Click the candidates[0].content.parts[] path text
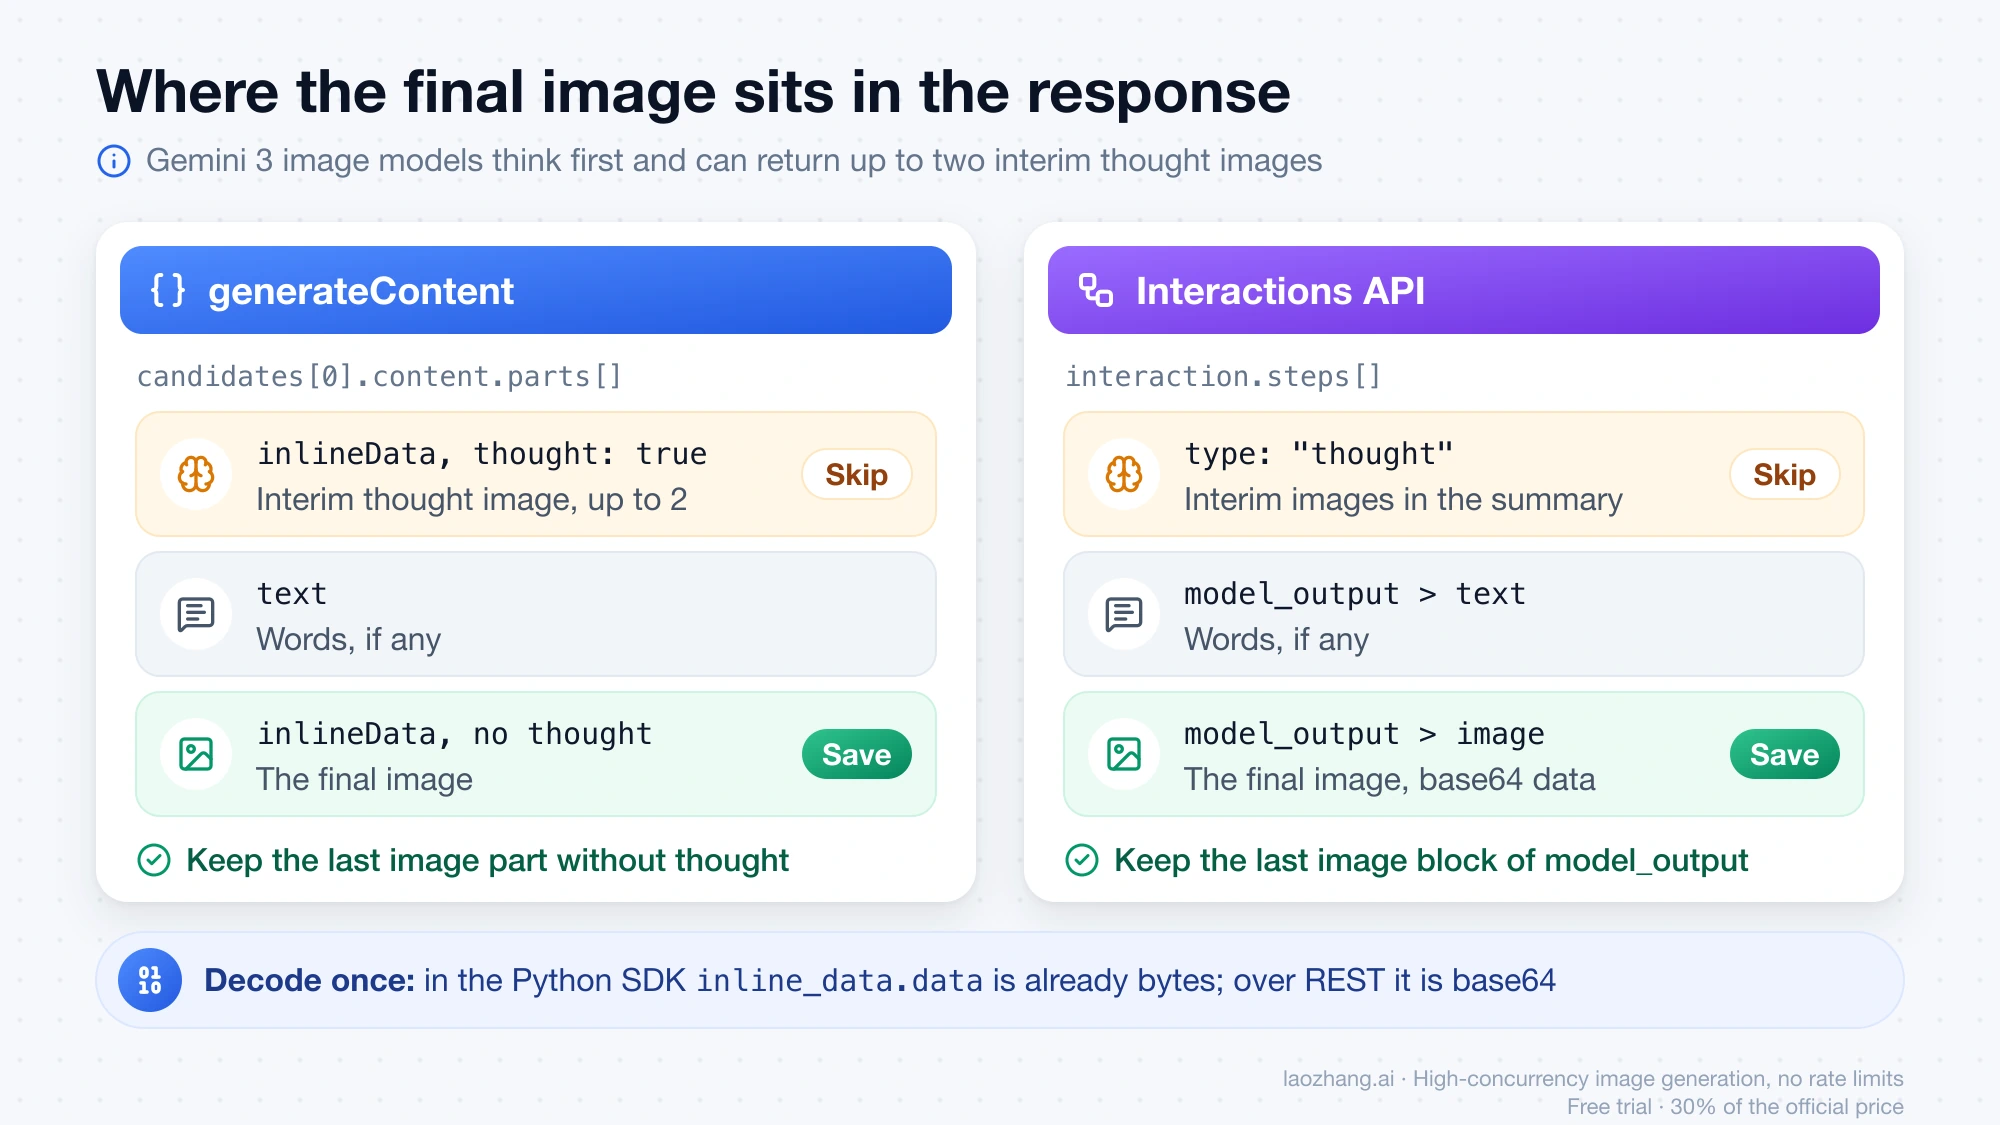 380,376
